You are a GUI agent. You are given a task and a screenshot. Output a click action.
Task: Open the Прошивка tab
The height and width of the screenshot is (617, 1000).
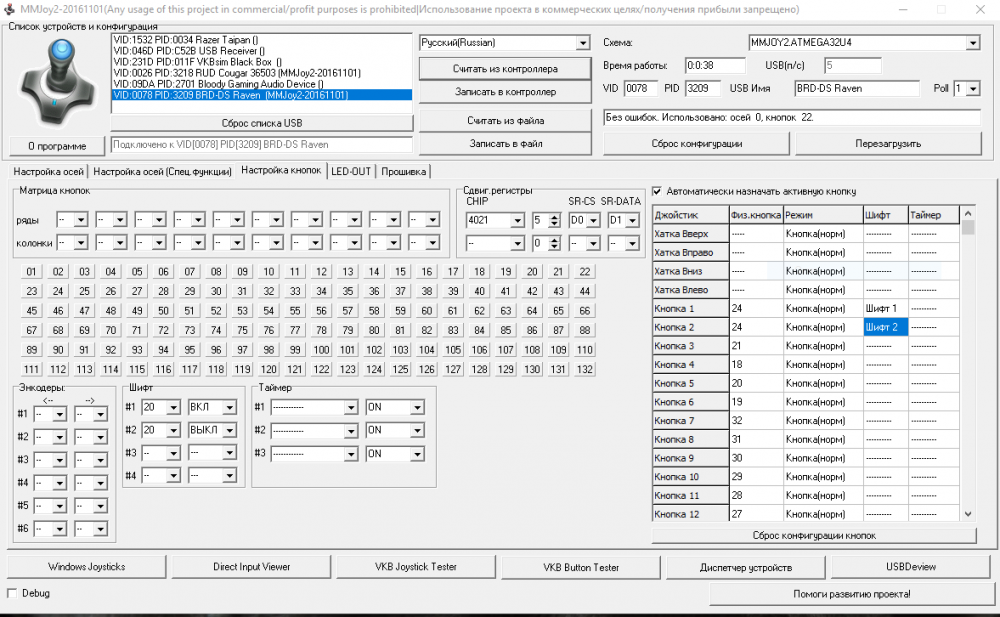404,171
